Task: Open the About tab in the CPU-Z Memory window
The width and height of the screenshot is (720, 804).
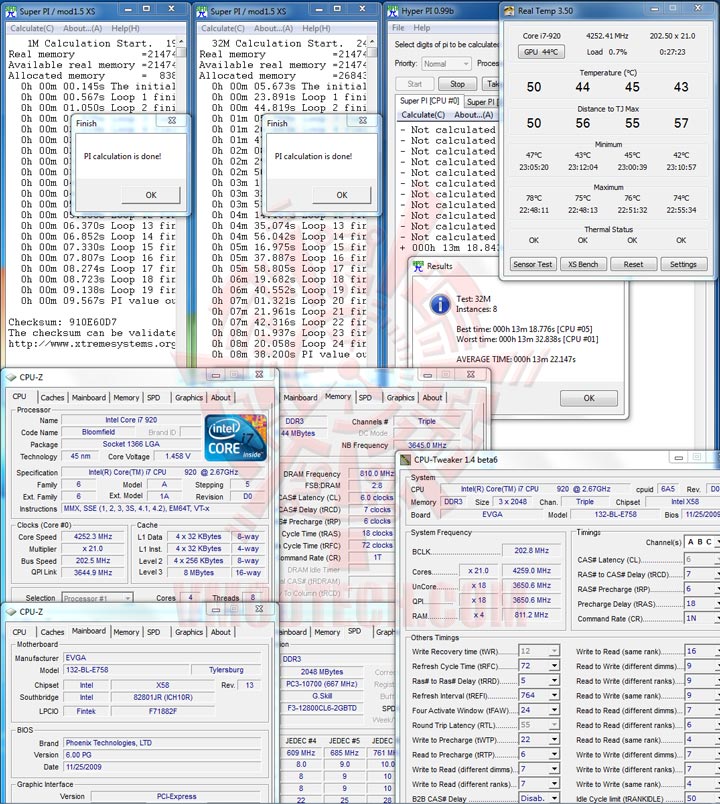Action: tap(432, 397)
